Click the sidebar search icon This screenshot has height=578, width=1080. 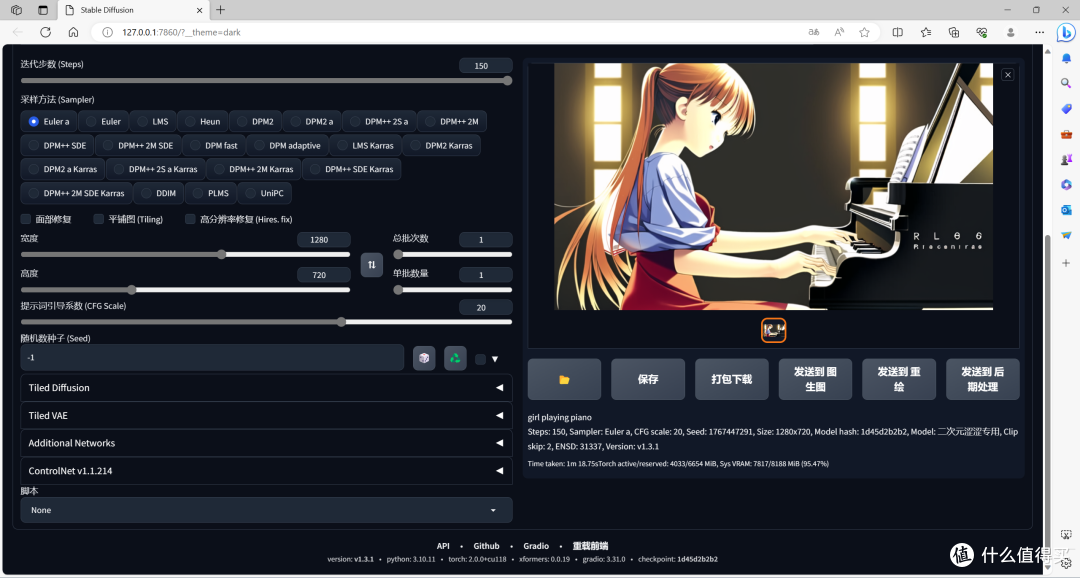tap(1066, 83)
